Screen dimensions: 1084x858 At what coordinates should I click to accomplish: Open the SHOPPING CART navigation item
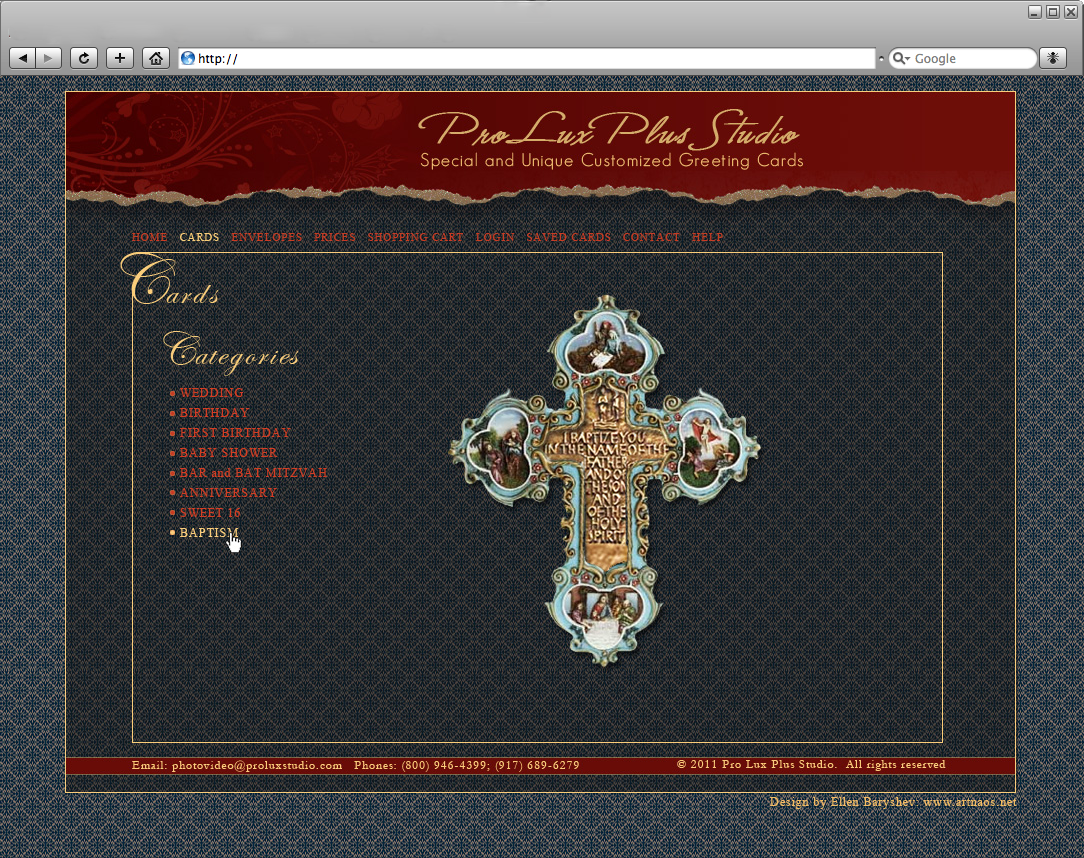pos(415,237)
